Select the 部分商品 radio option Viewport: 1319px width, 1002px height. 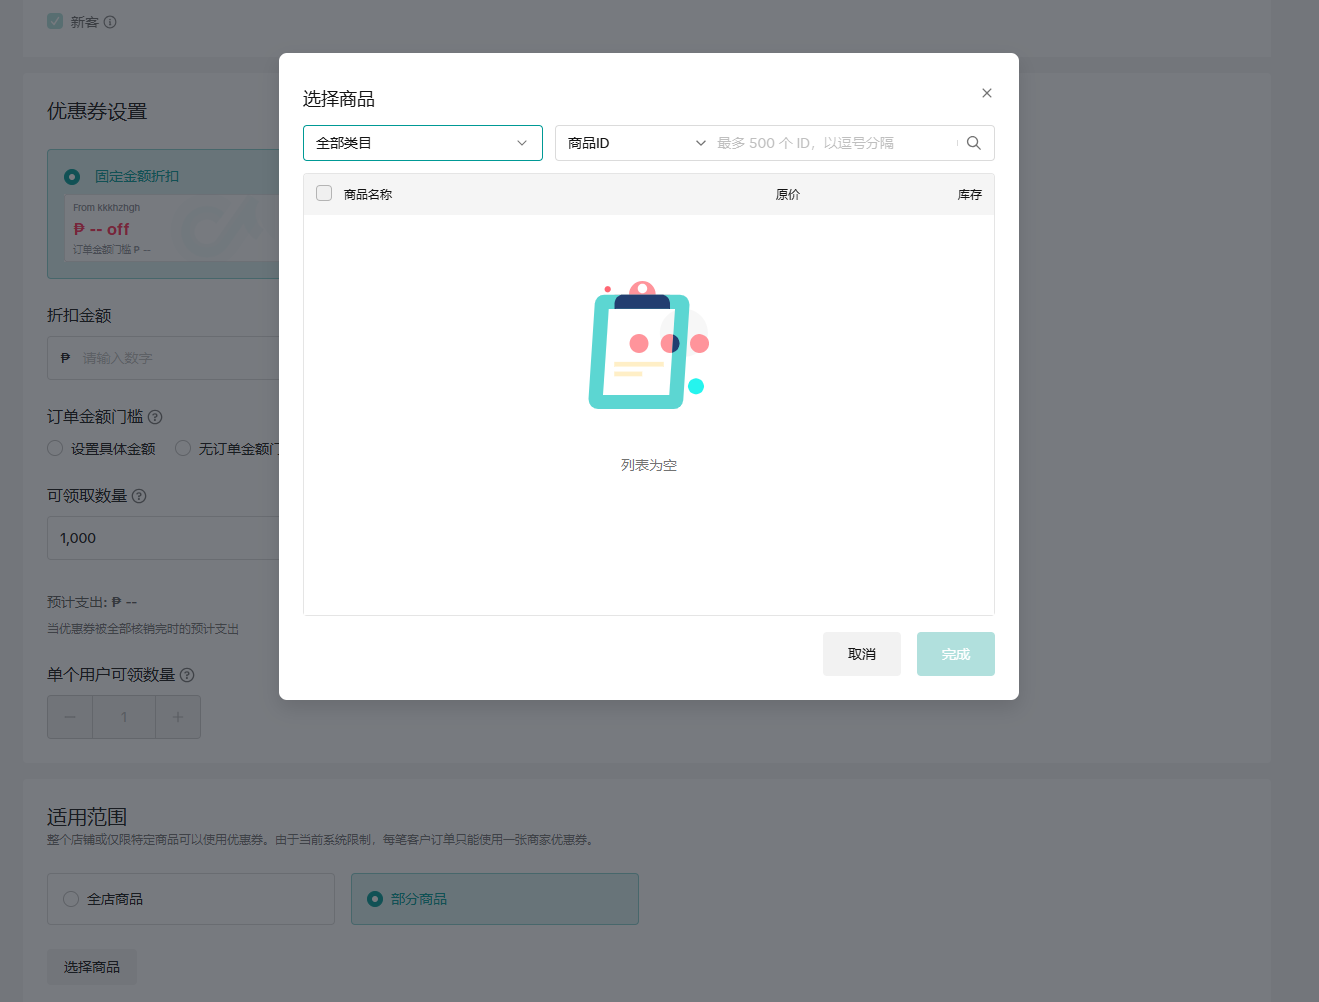coord(375,899)
